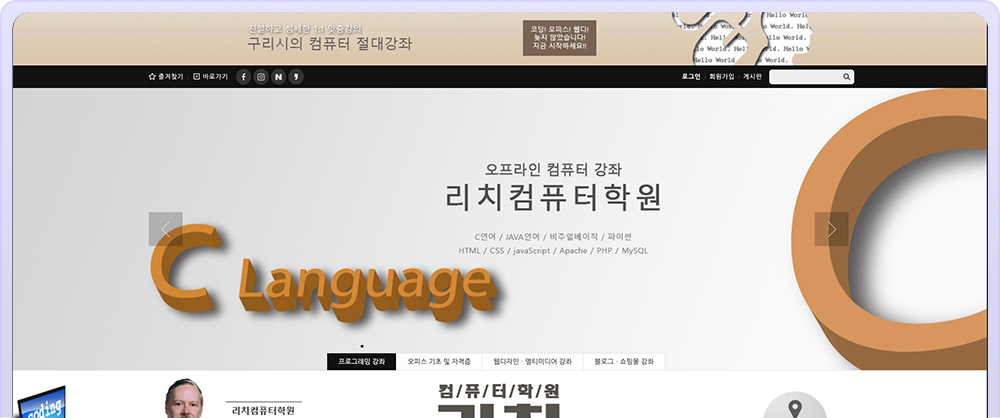Click the star 즐겨찾기 bookmark link
The image size is (1000, 418).
(166, 77)
